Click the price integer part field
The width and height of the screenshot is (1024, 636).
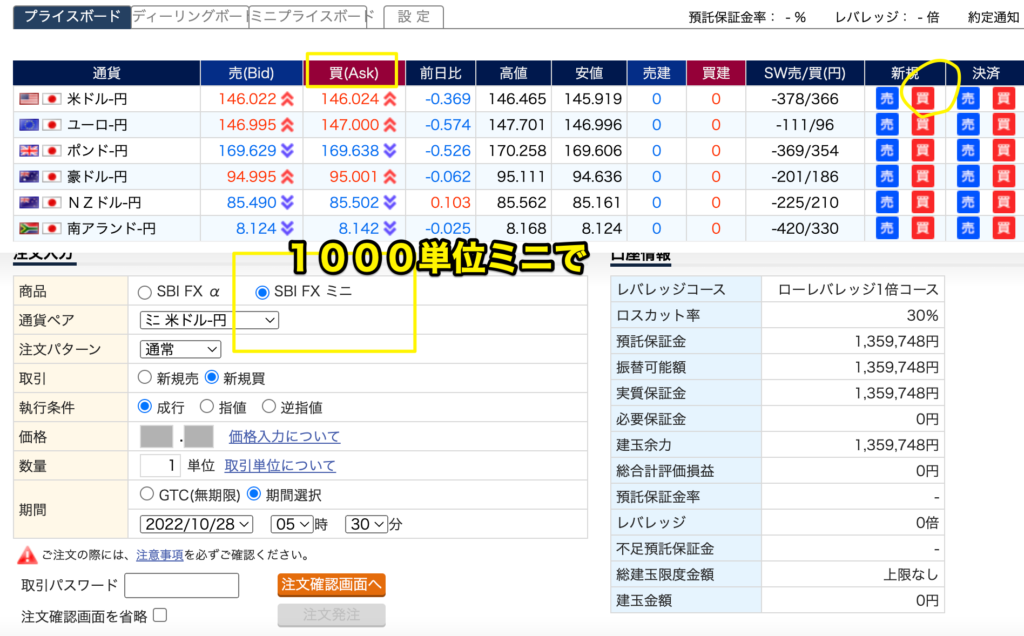(x=156, y=436)
